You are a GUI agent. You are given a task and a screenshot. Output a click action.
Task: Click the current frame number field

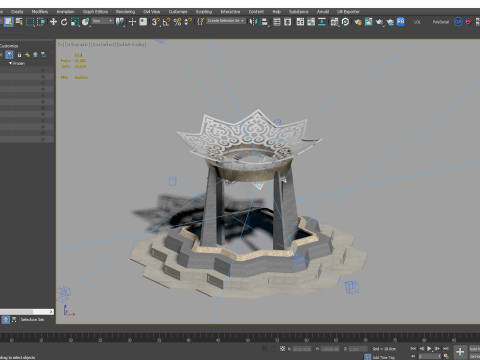pyautogui.click(x=429, y=357)
